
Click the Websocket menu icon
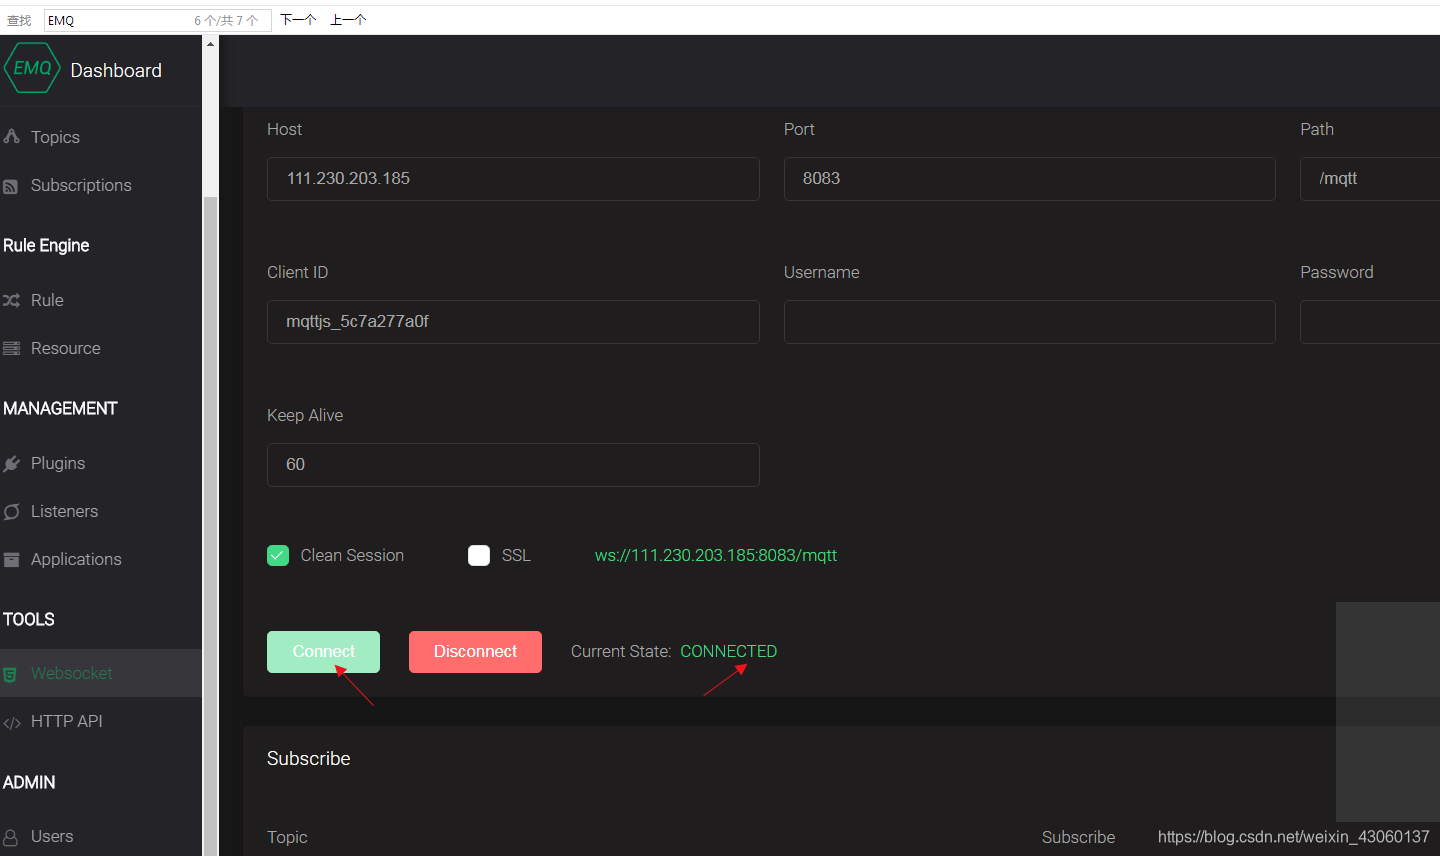pos(10,674)
